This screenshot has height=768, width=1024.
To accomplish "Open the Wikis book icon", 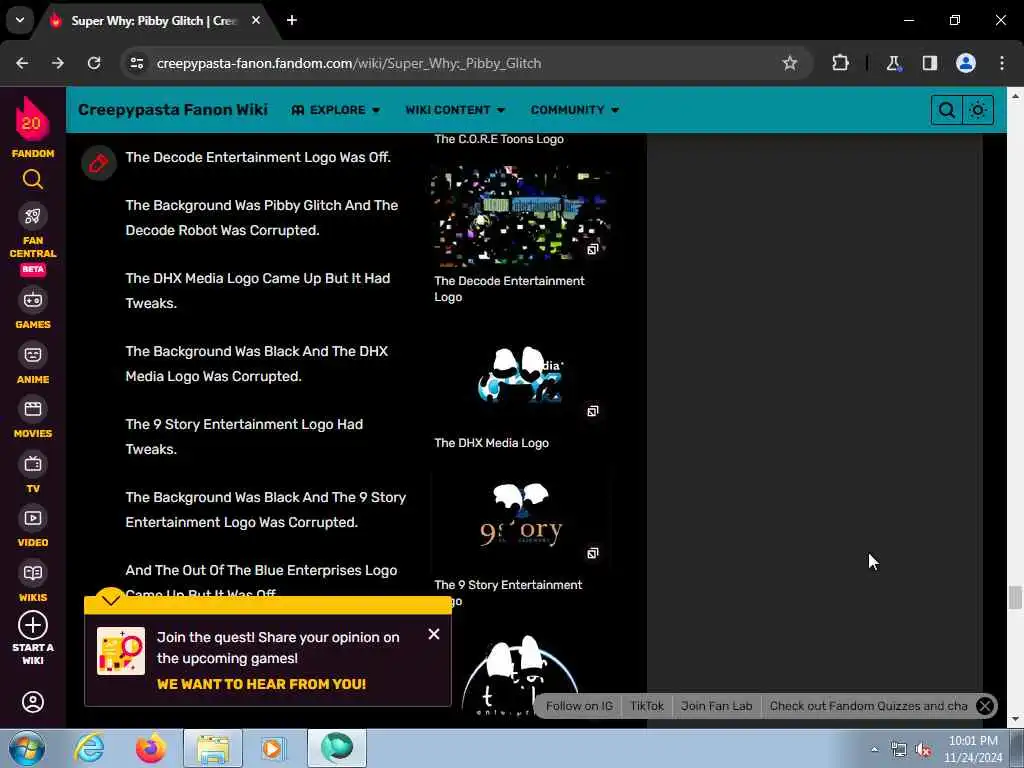I will click(33, 573).
